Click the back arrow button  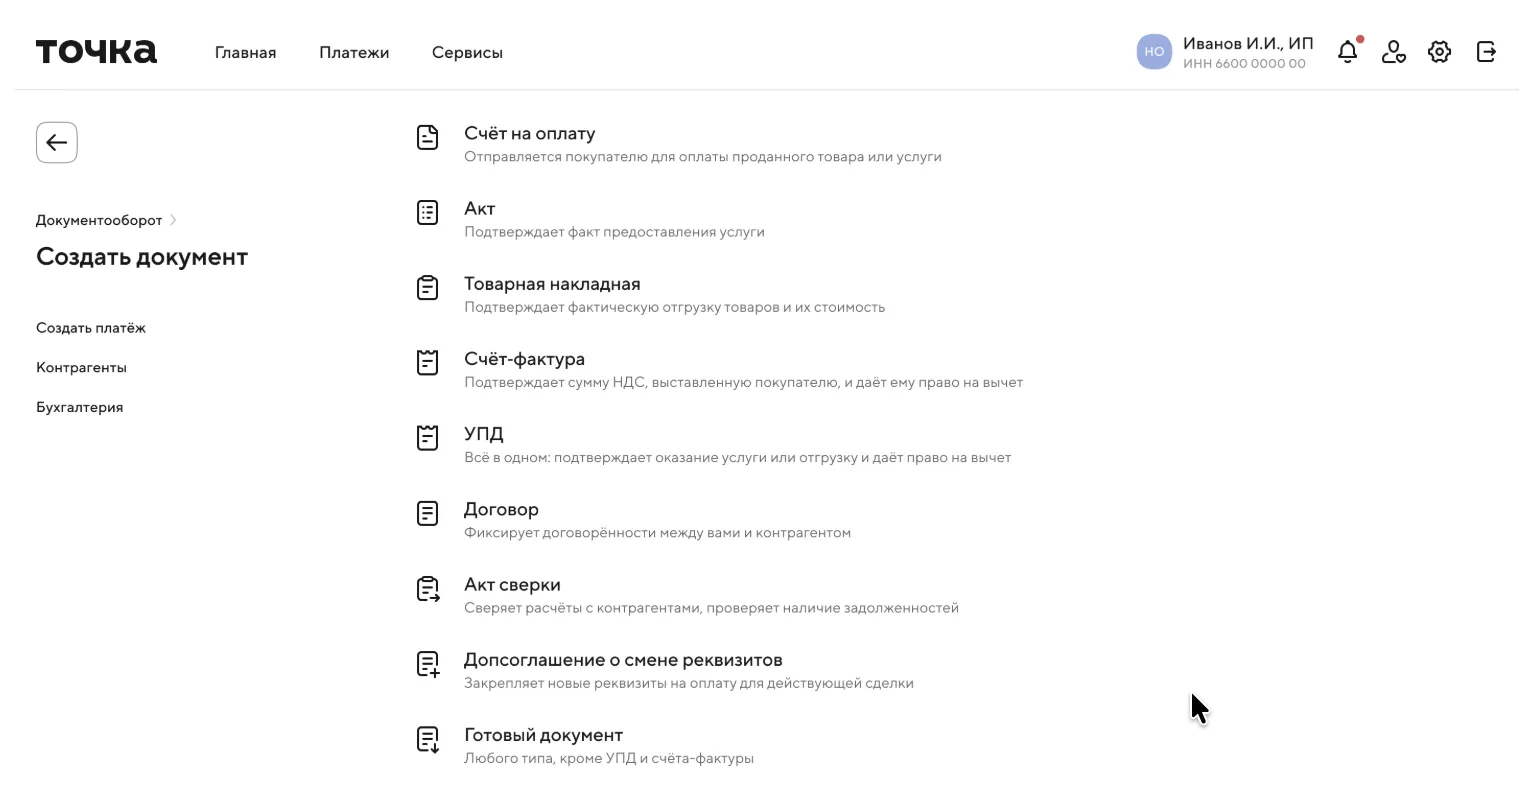click(x=57, y=143)
